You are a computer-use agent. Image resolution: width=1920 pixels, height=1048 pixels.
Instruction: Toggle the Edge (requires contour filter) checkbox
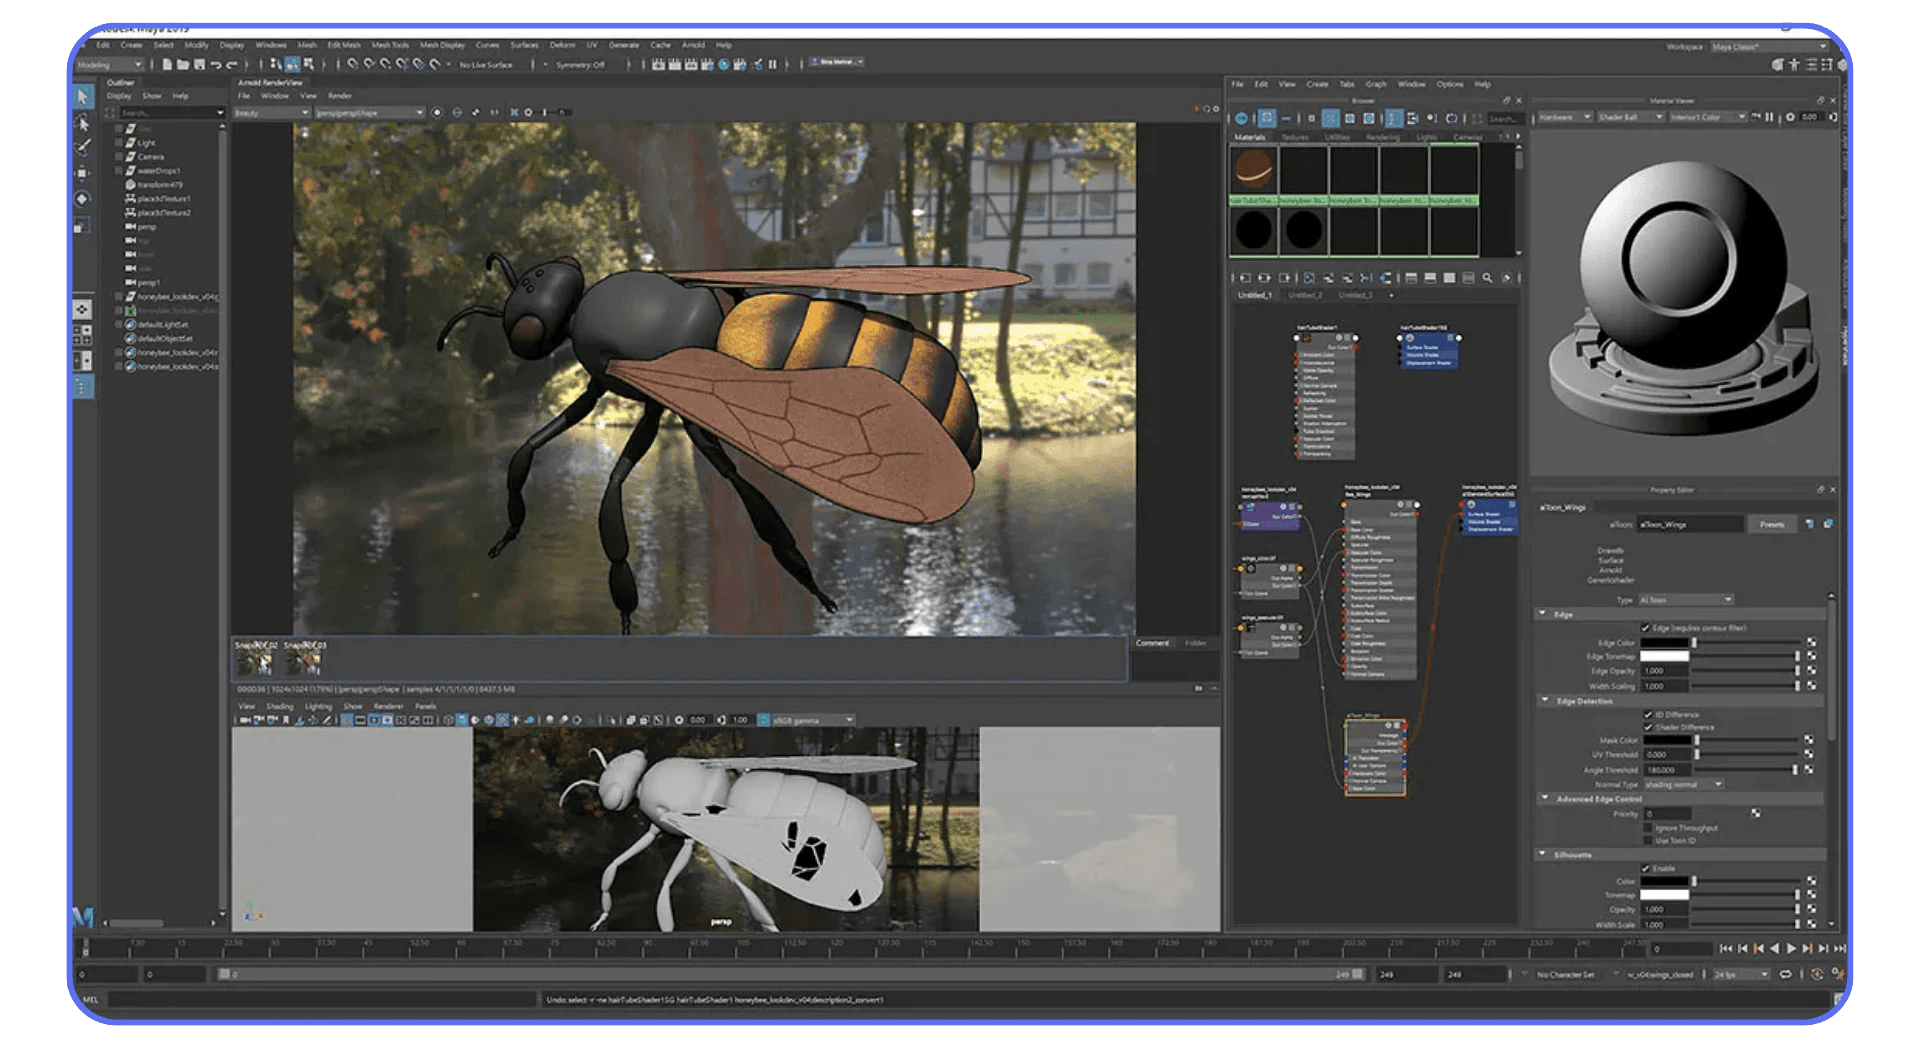tap(1646, 628)
